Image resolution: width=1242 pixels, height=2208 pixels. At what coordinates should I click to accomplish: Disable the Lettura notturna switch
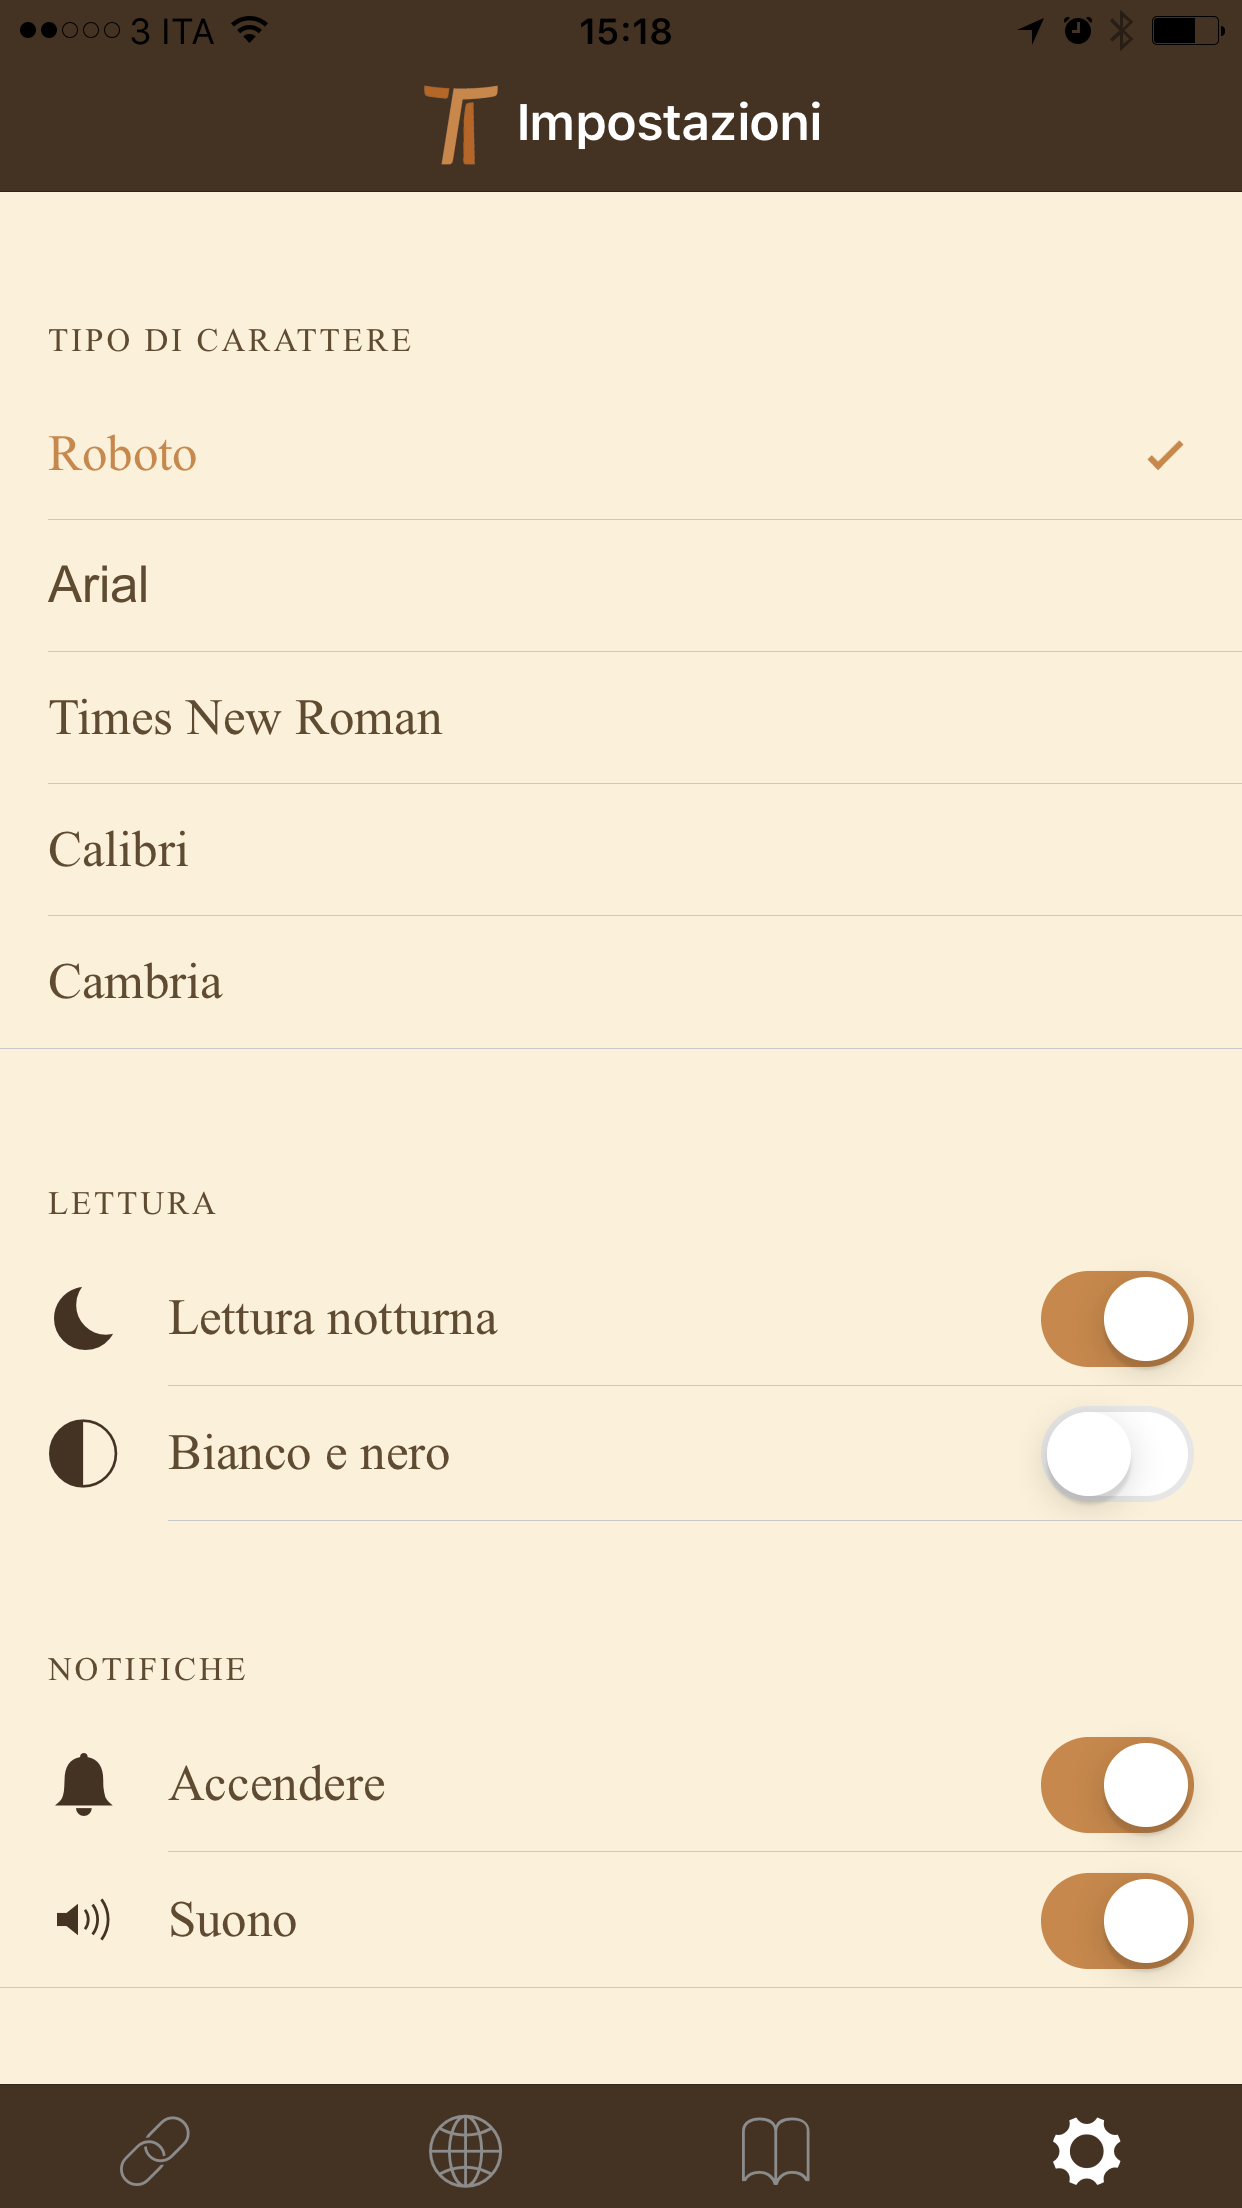pyautogui.click(x=1116, y=1319)
